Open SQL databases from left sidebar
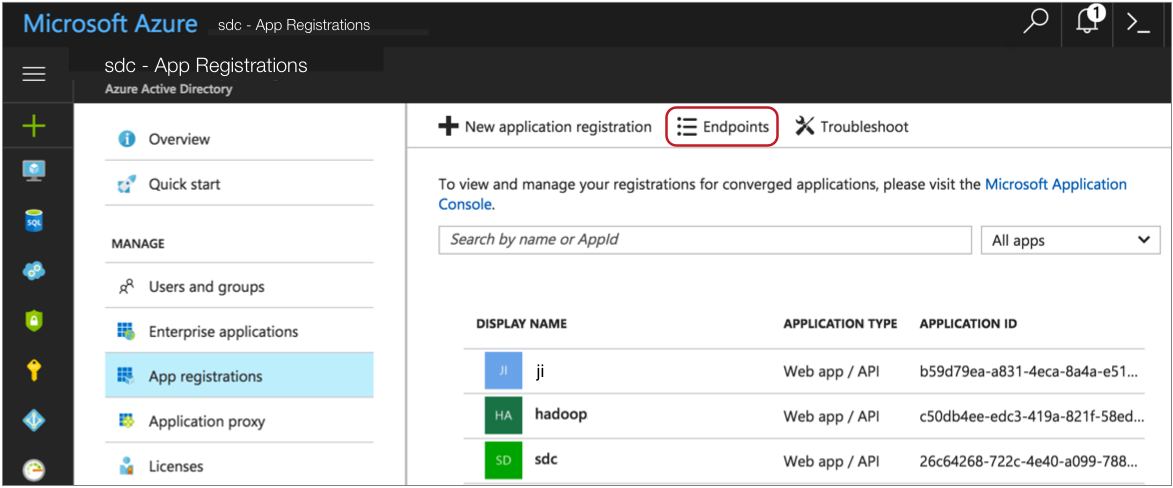This screenshot has height=488, width=1173. (x=34, y=222)
